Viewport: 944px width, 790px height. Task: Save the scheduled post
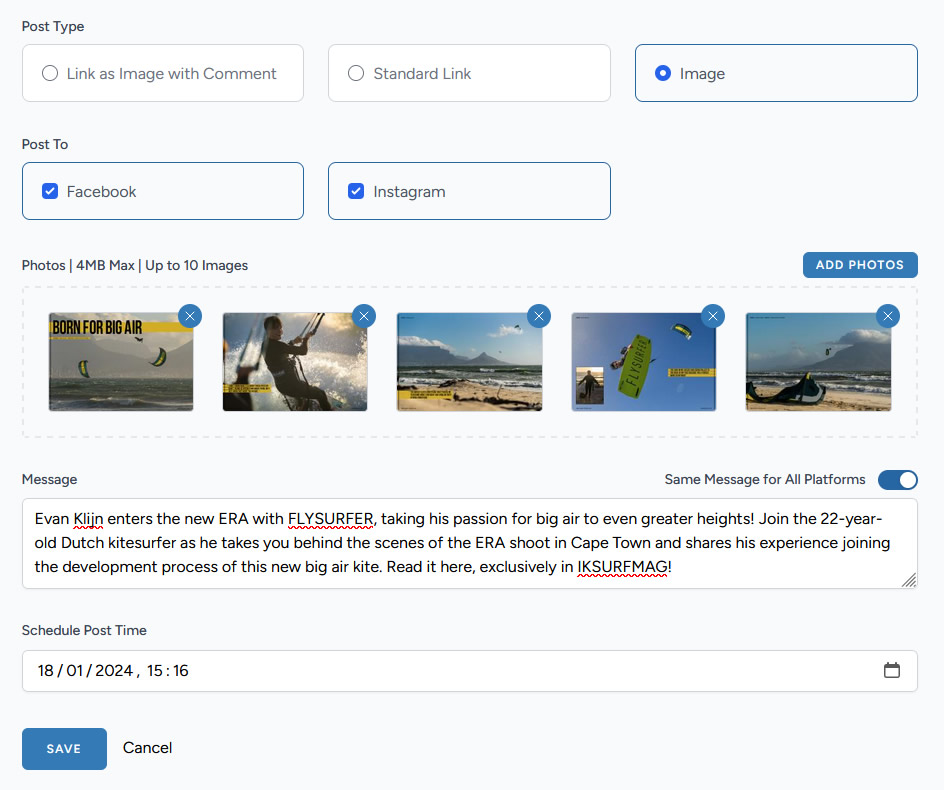(64, 749)
